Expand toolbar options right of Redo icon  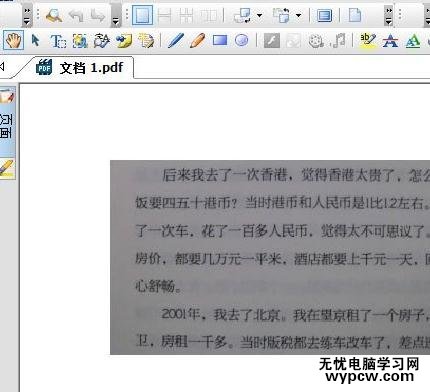pyautogui.click(x=115, y=17)
